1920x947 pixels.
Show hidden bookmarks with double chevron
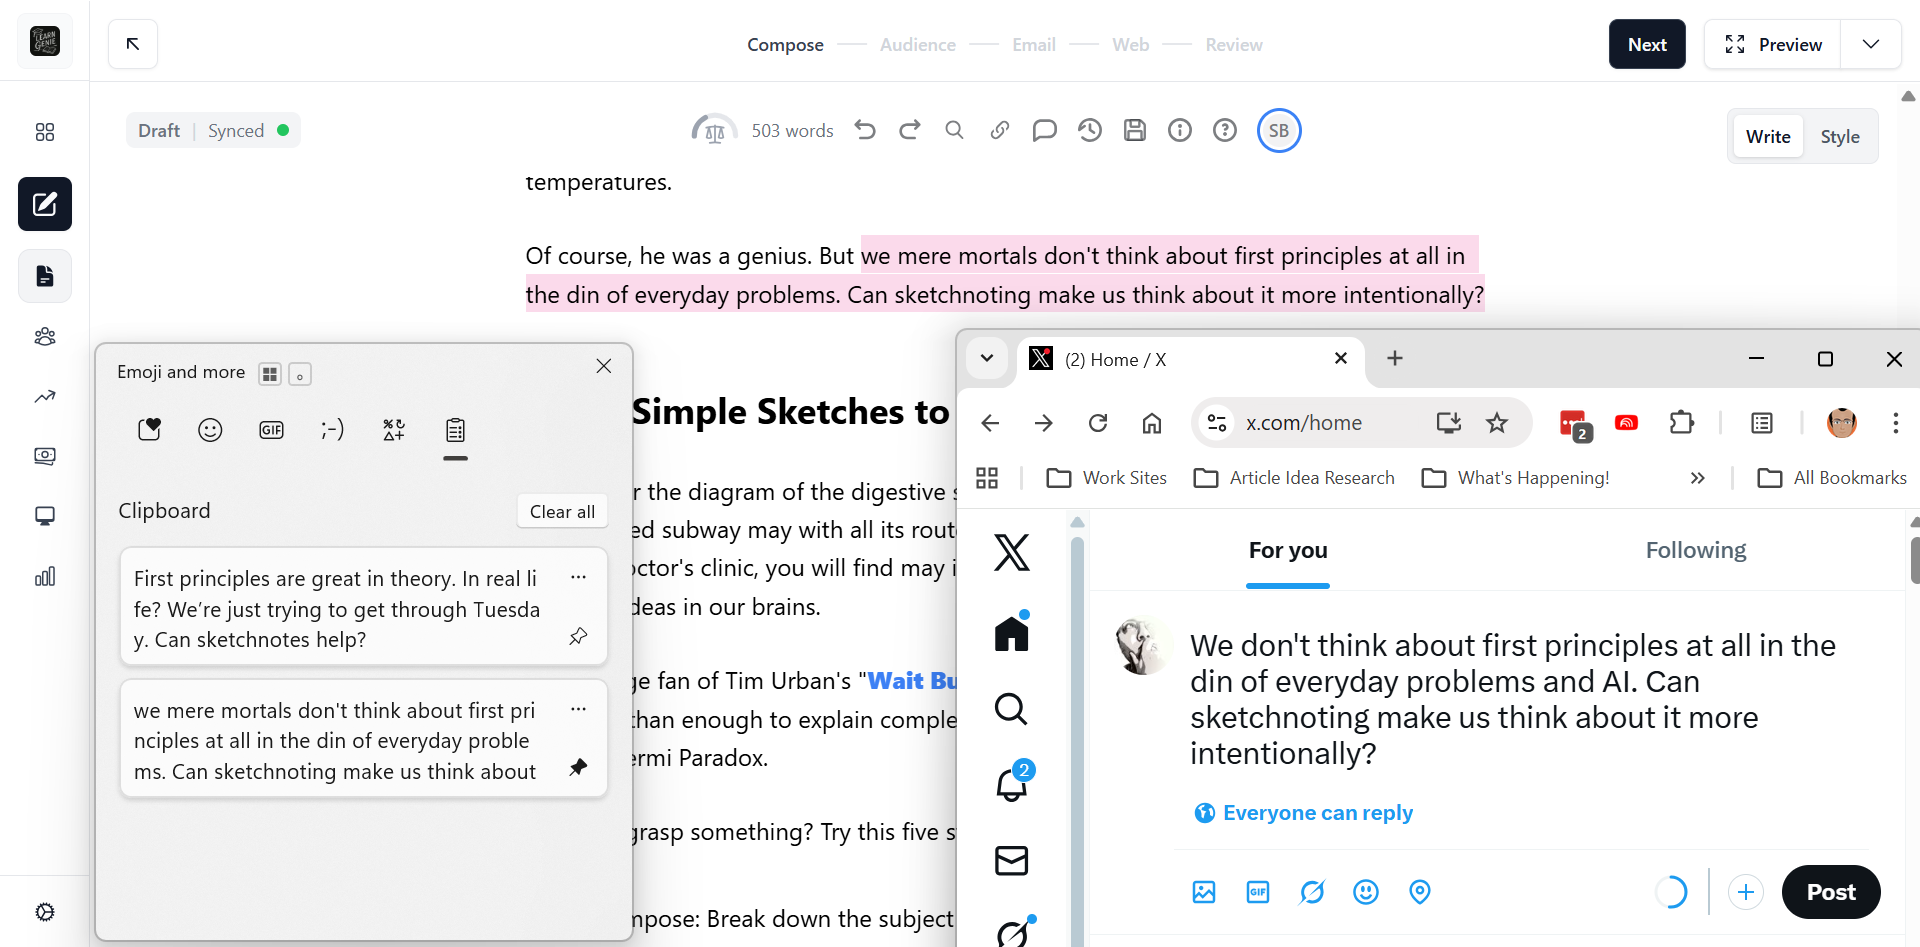pos(1697,478)
